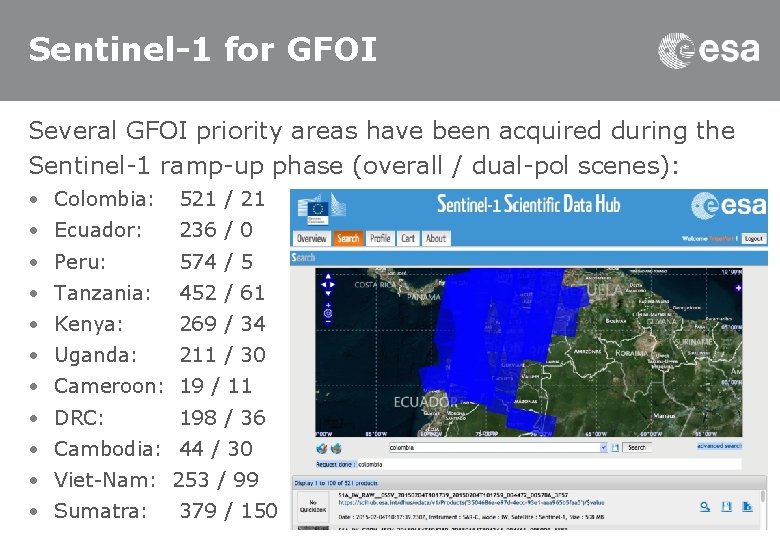
Task: Open the About tab
Action: tap(436, 238)
